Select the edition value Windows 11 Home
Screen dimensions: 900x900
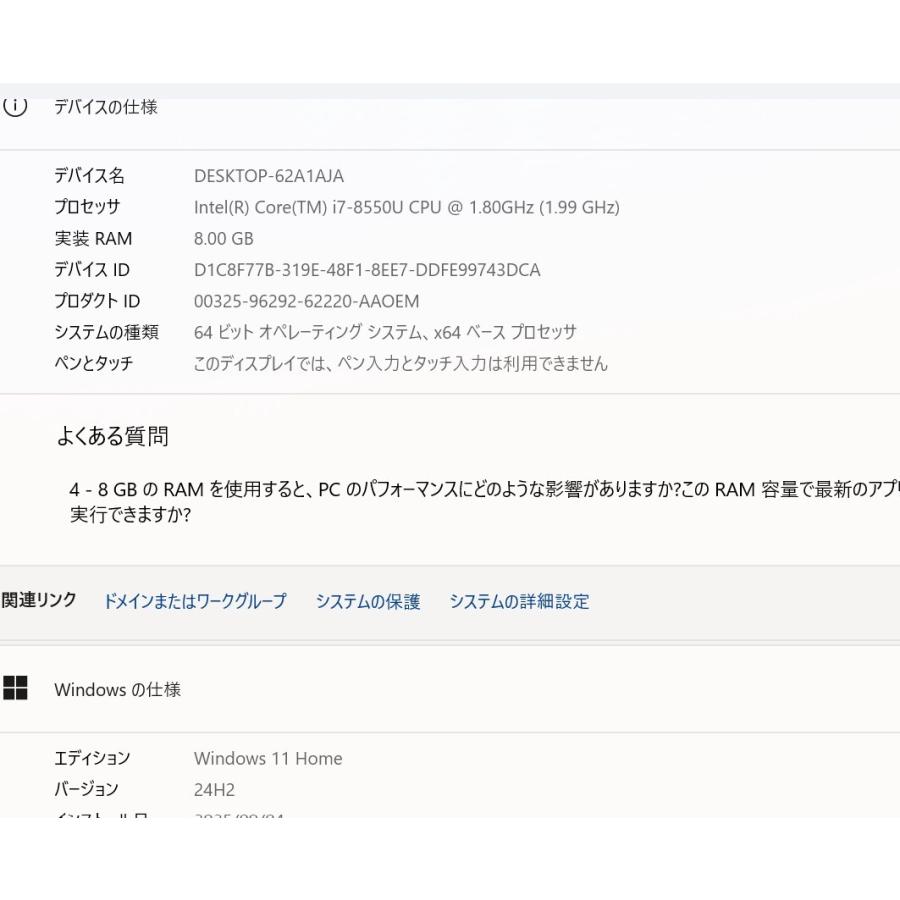(x=268, y=758)
